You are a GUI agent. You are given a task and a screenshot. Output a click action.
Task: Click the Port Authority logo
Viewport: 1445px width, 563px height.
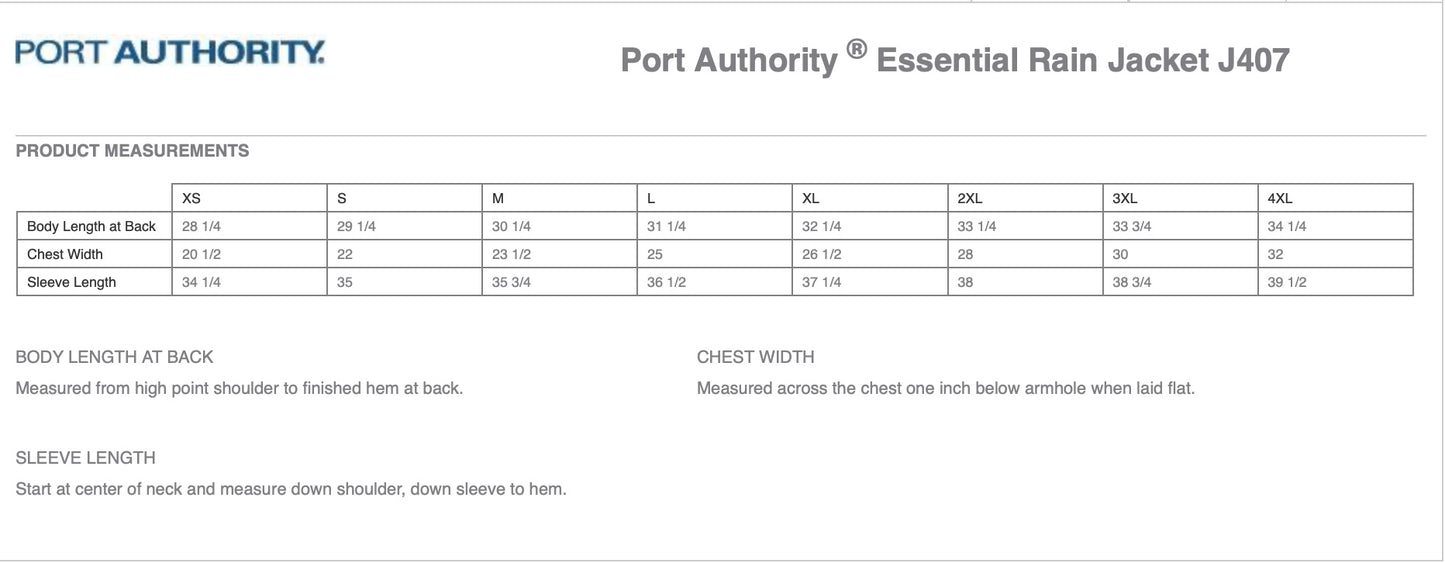point(170,52)
